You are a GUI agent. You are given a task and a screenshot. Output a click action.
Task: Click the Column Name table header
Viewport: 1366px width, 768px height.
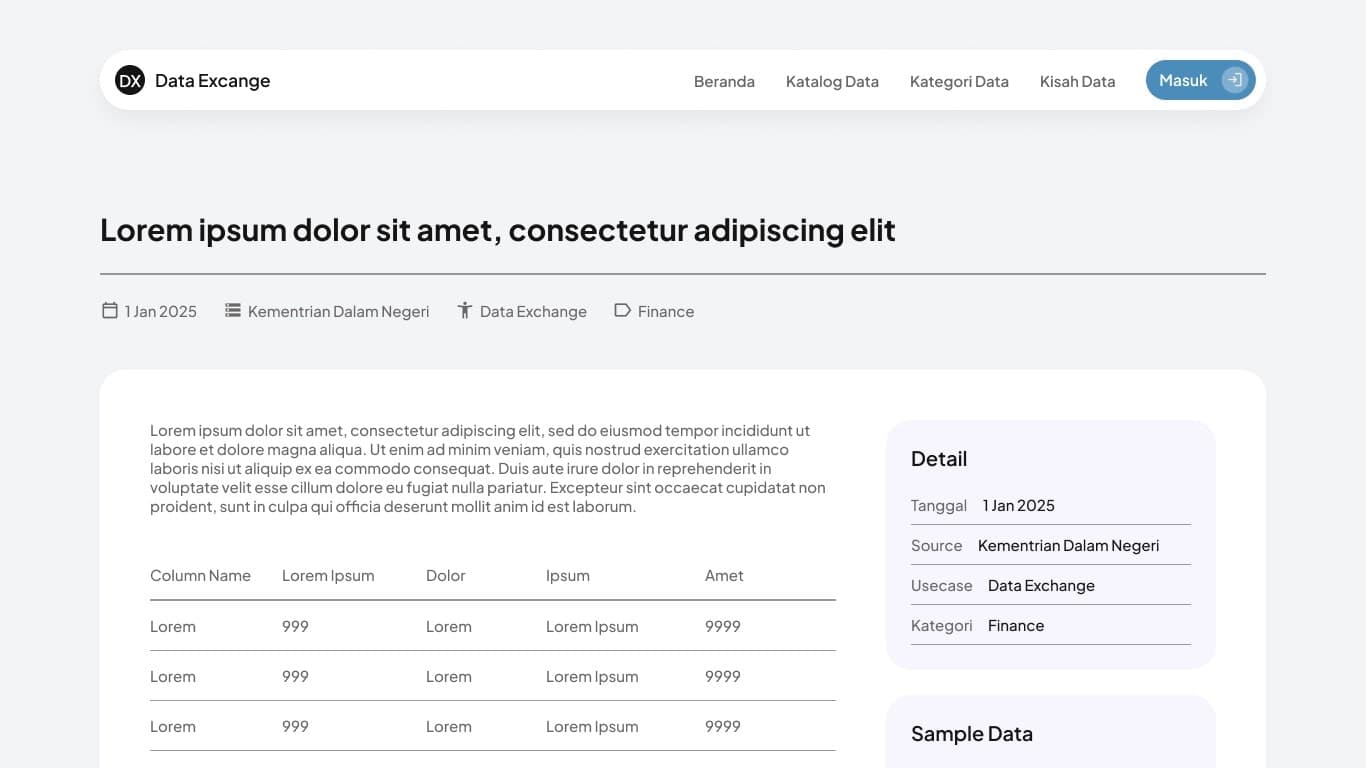(x=200, y=575)
